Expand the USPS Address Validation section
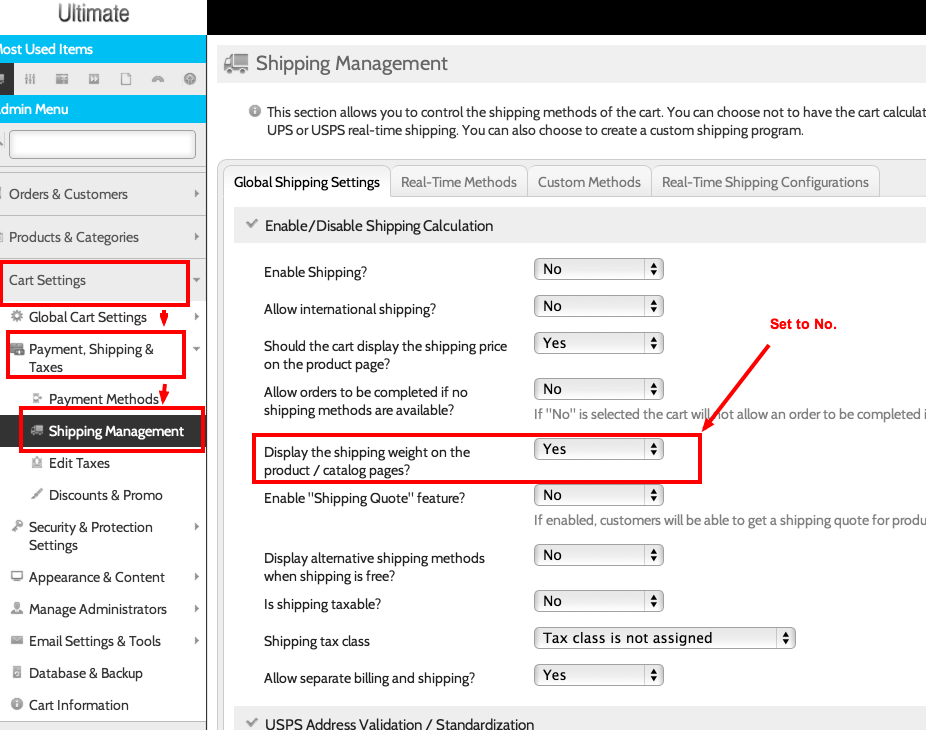The image size is (926, 730). coord(251,724)
